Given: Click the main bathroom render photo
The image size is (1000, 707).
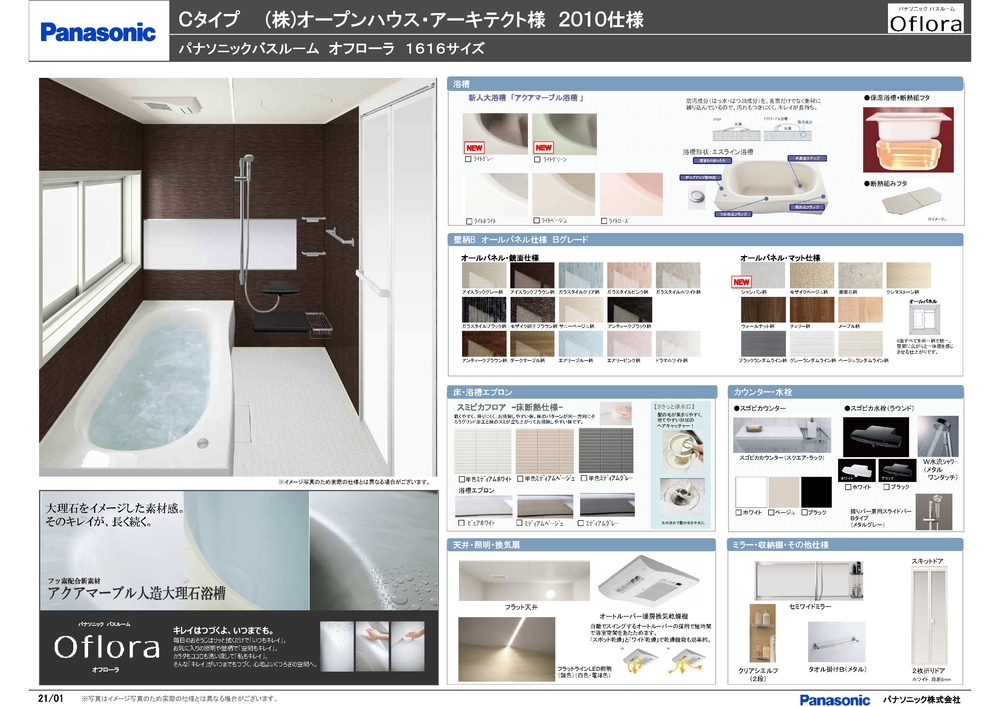Looking at the screenshot, I should click(238, 277).
